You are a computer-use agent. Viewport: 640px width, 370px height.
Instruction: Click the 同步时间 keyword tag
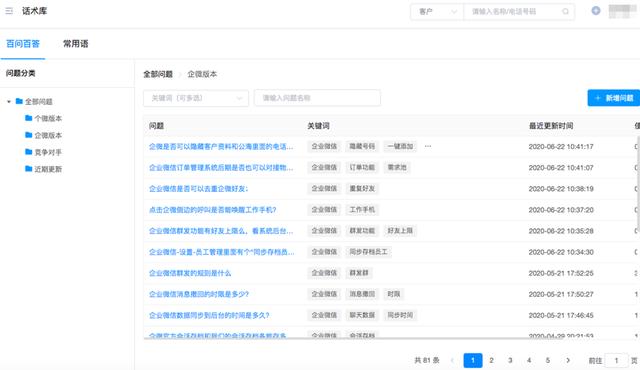(400, 315)
